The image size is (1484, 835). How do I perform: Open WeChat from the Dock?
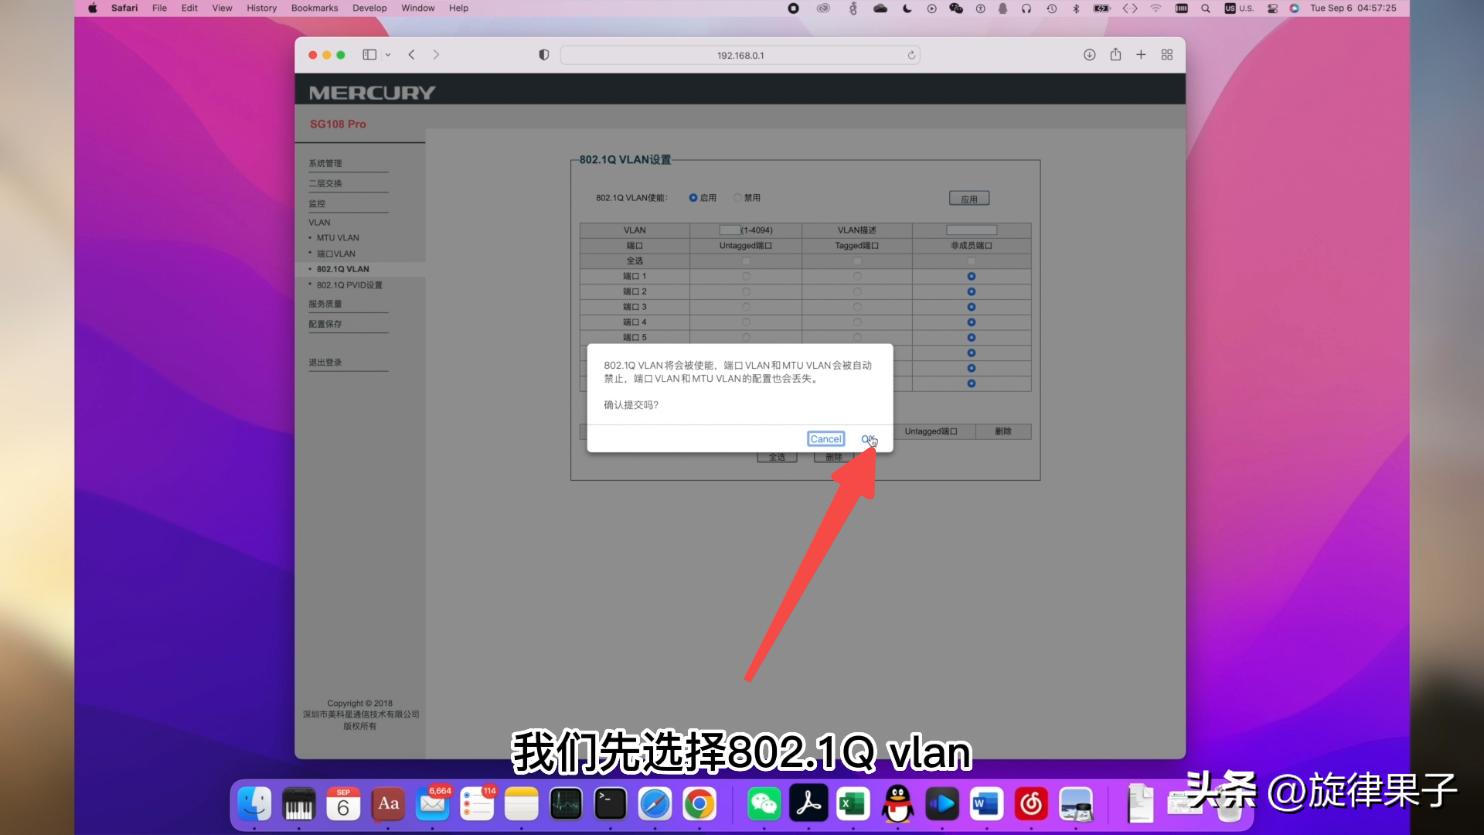(x=764, y=803)
